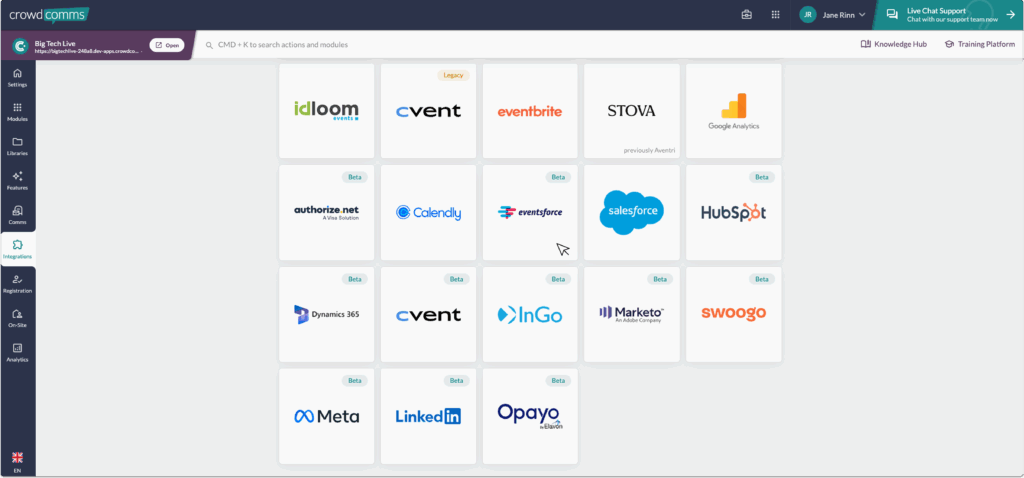The width and height of the screenshot is (1024, 478).
Task: Open the Libraries folder icon
Action: (17, 146)
